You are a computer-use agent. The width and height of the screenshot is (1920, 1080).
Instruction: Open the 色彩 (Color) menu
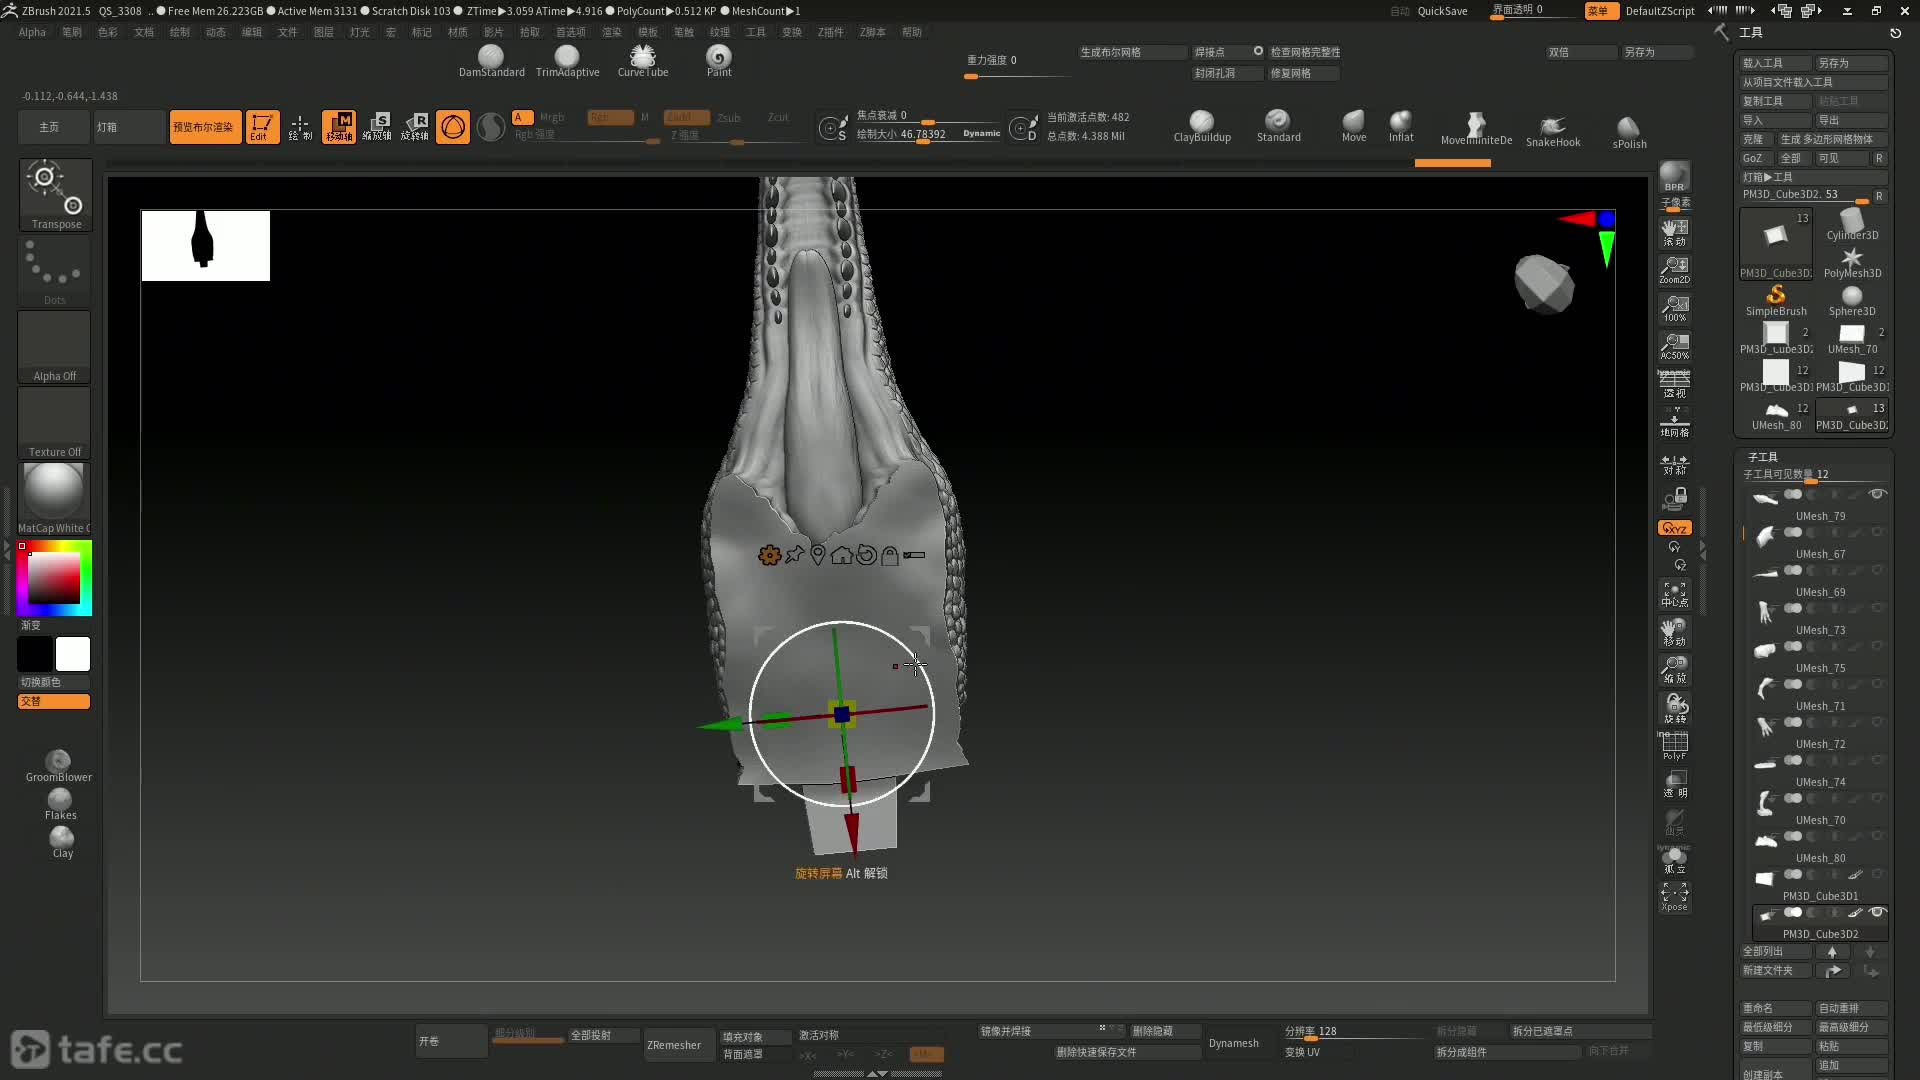click(107, 32)
